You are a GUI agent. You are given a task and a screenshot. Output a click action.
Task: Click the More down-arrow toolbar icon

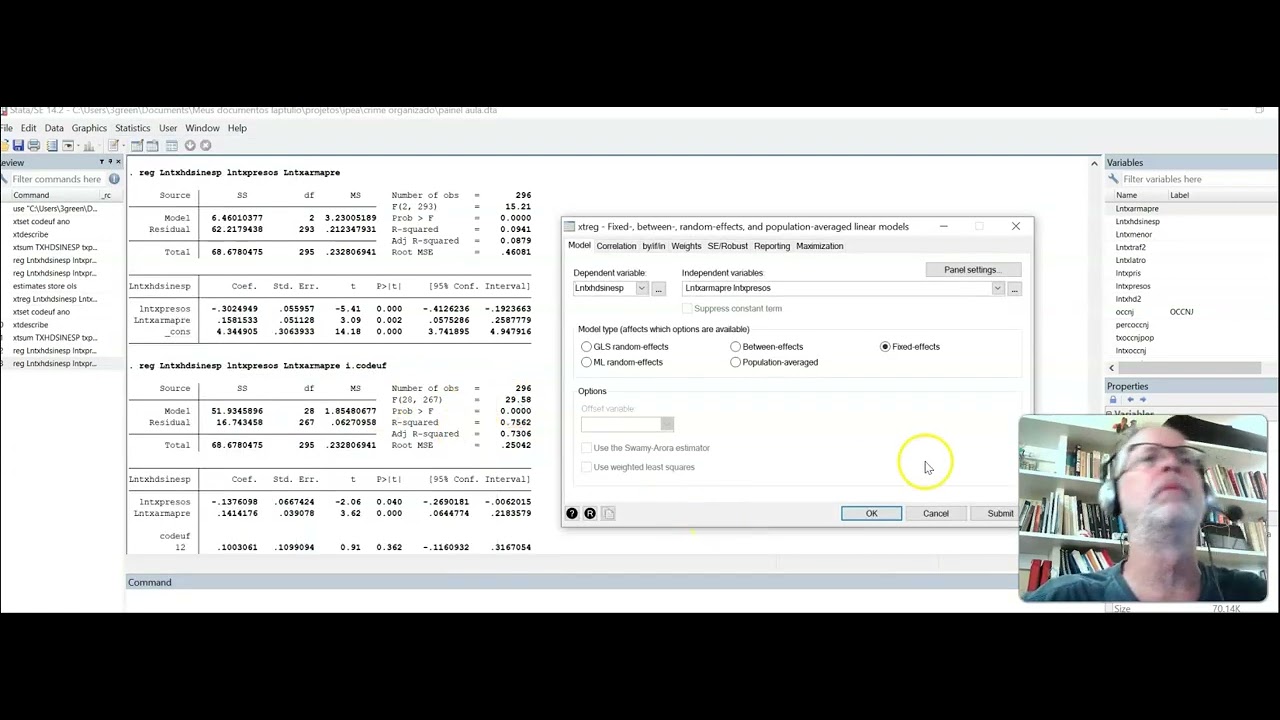190,145
